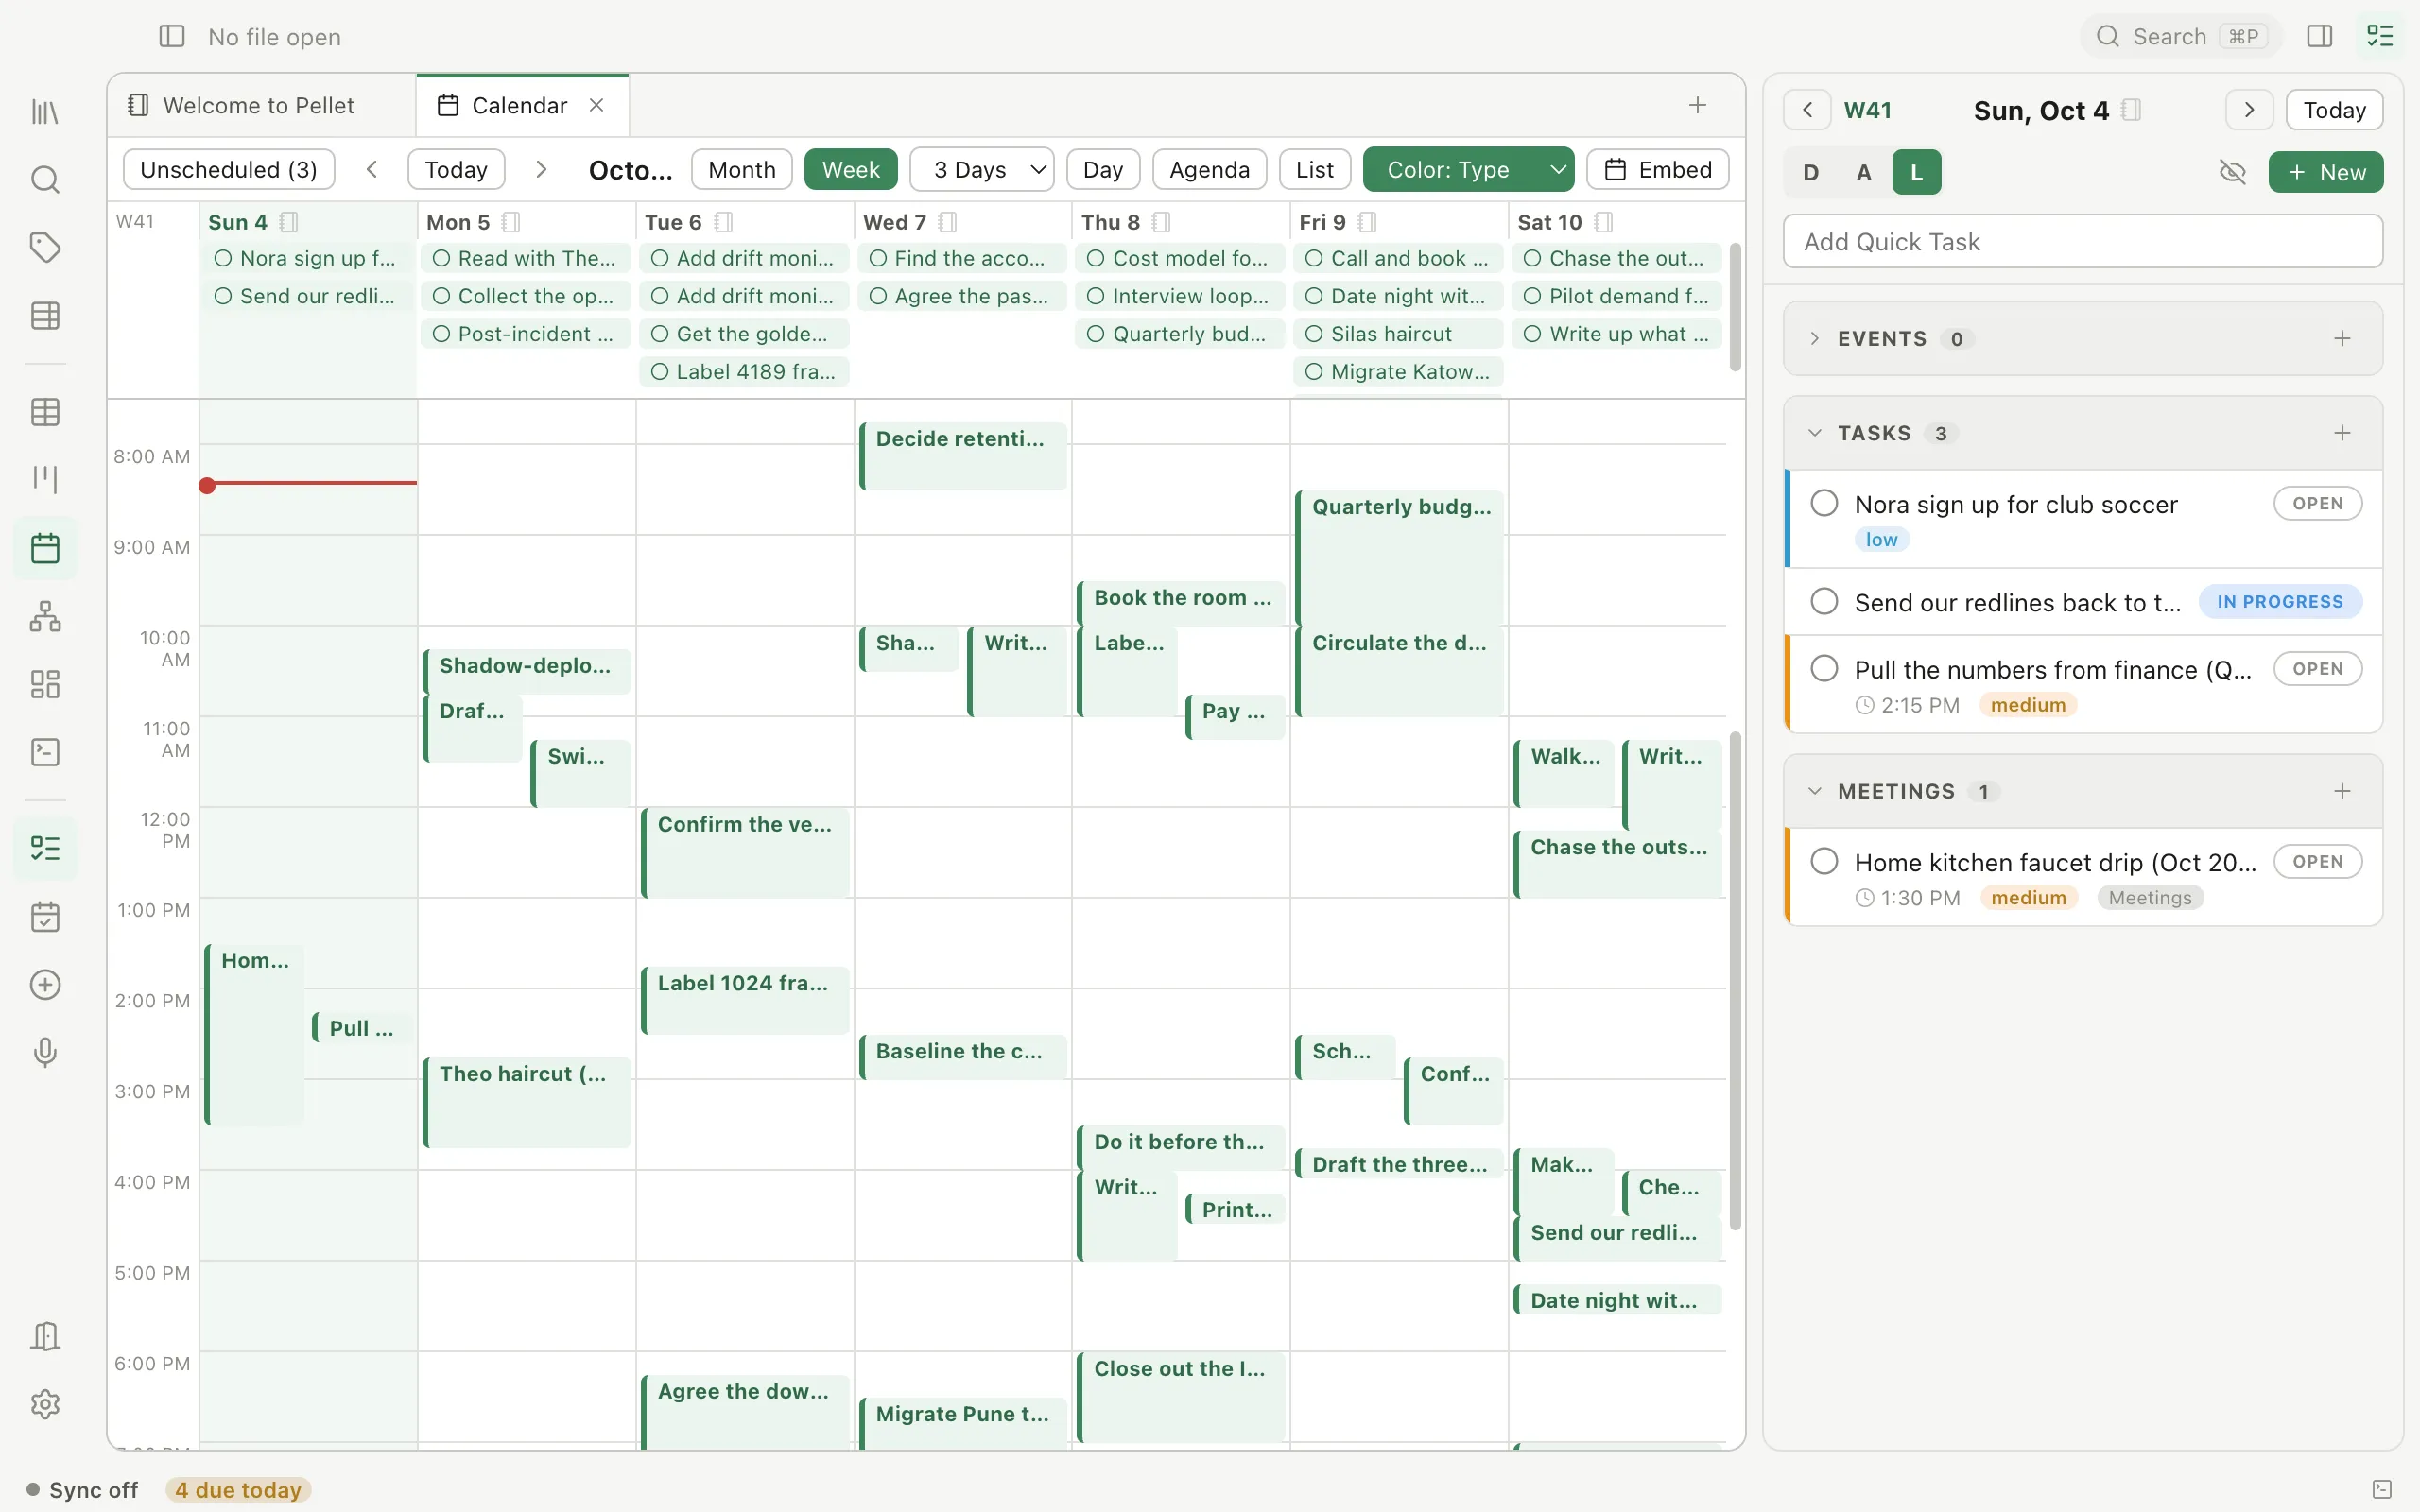Screen dimensions: 2420x1512
Task: Go to previous day in side panel
Action: tap(1807, 110)
